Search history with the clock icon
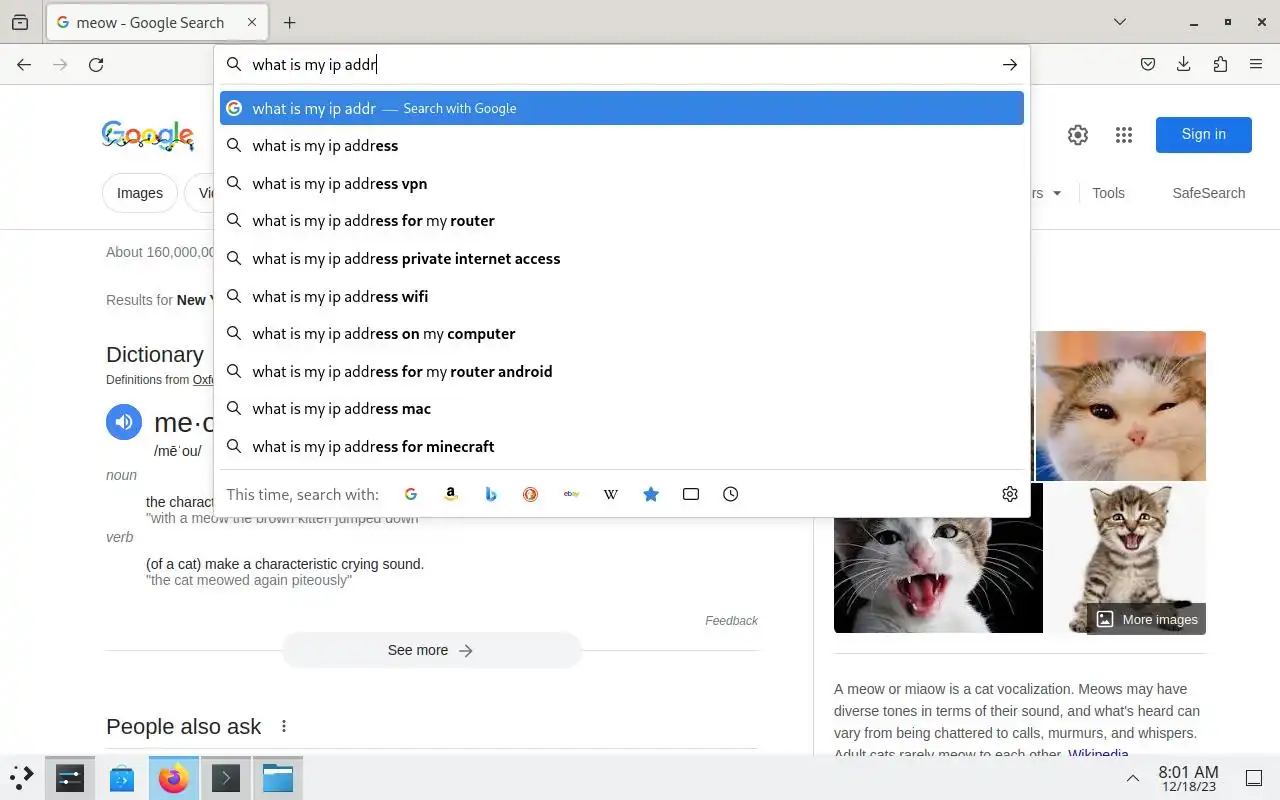1280x800 pixels. pyautogui.click(x=731, y=494)
